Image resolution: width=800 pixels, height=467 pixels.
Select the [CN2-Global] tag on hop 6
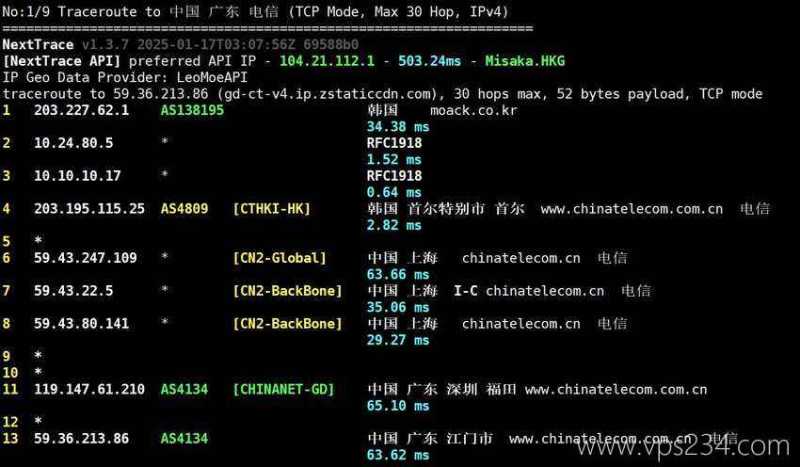tap(279, 258)
